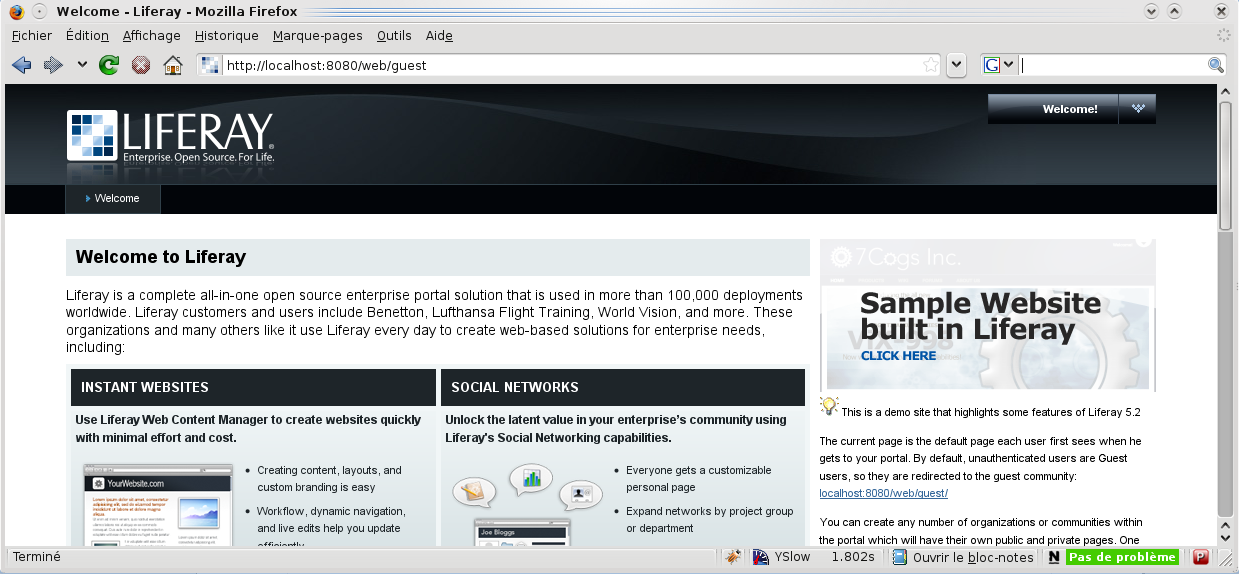Focus the URL address field
This screenshot has height=574, width=1239.
point(570,65)
